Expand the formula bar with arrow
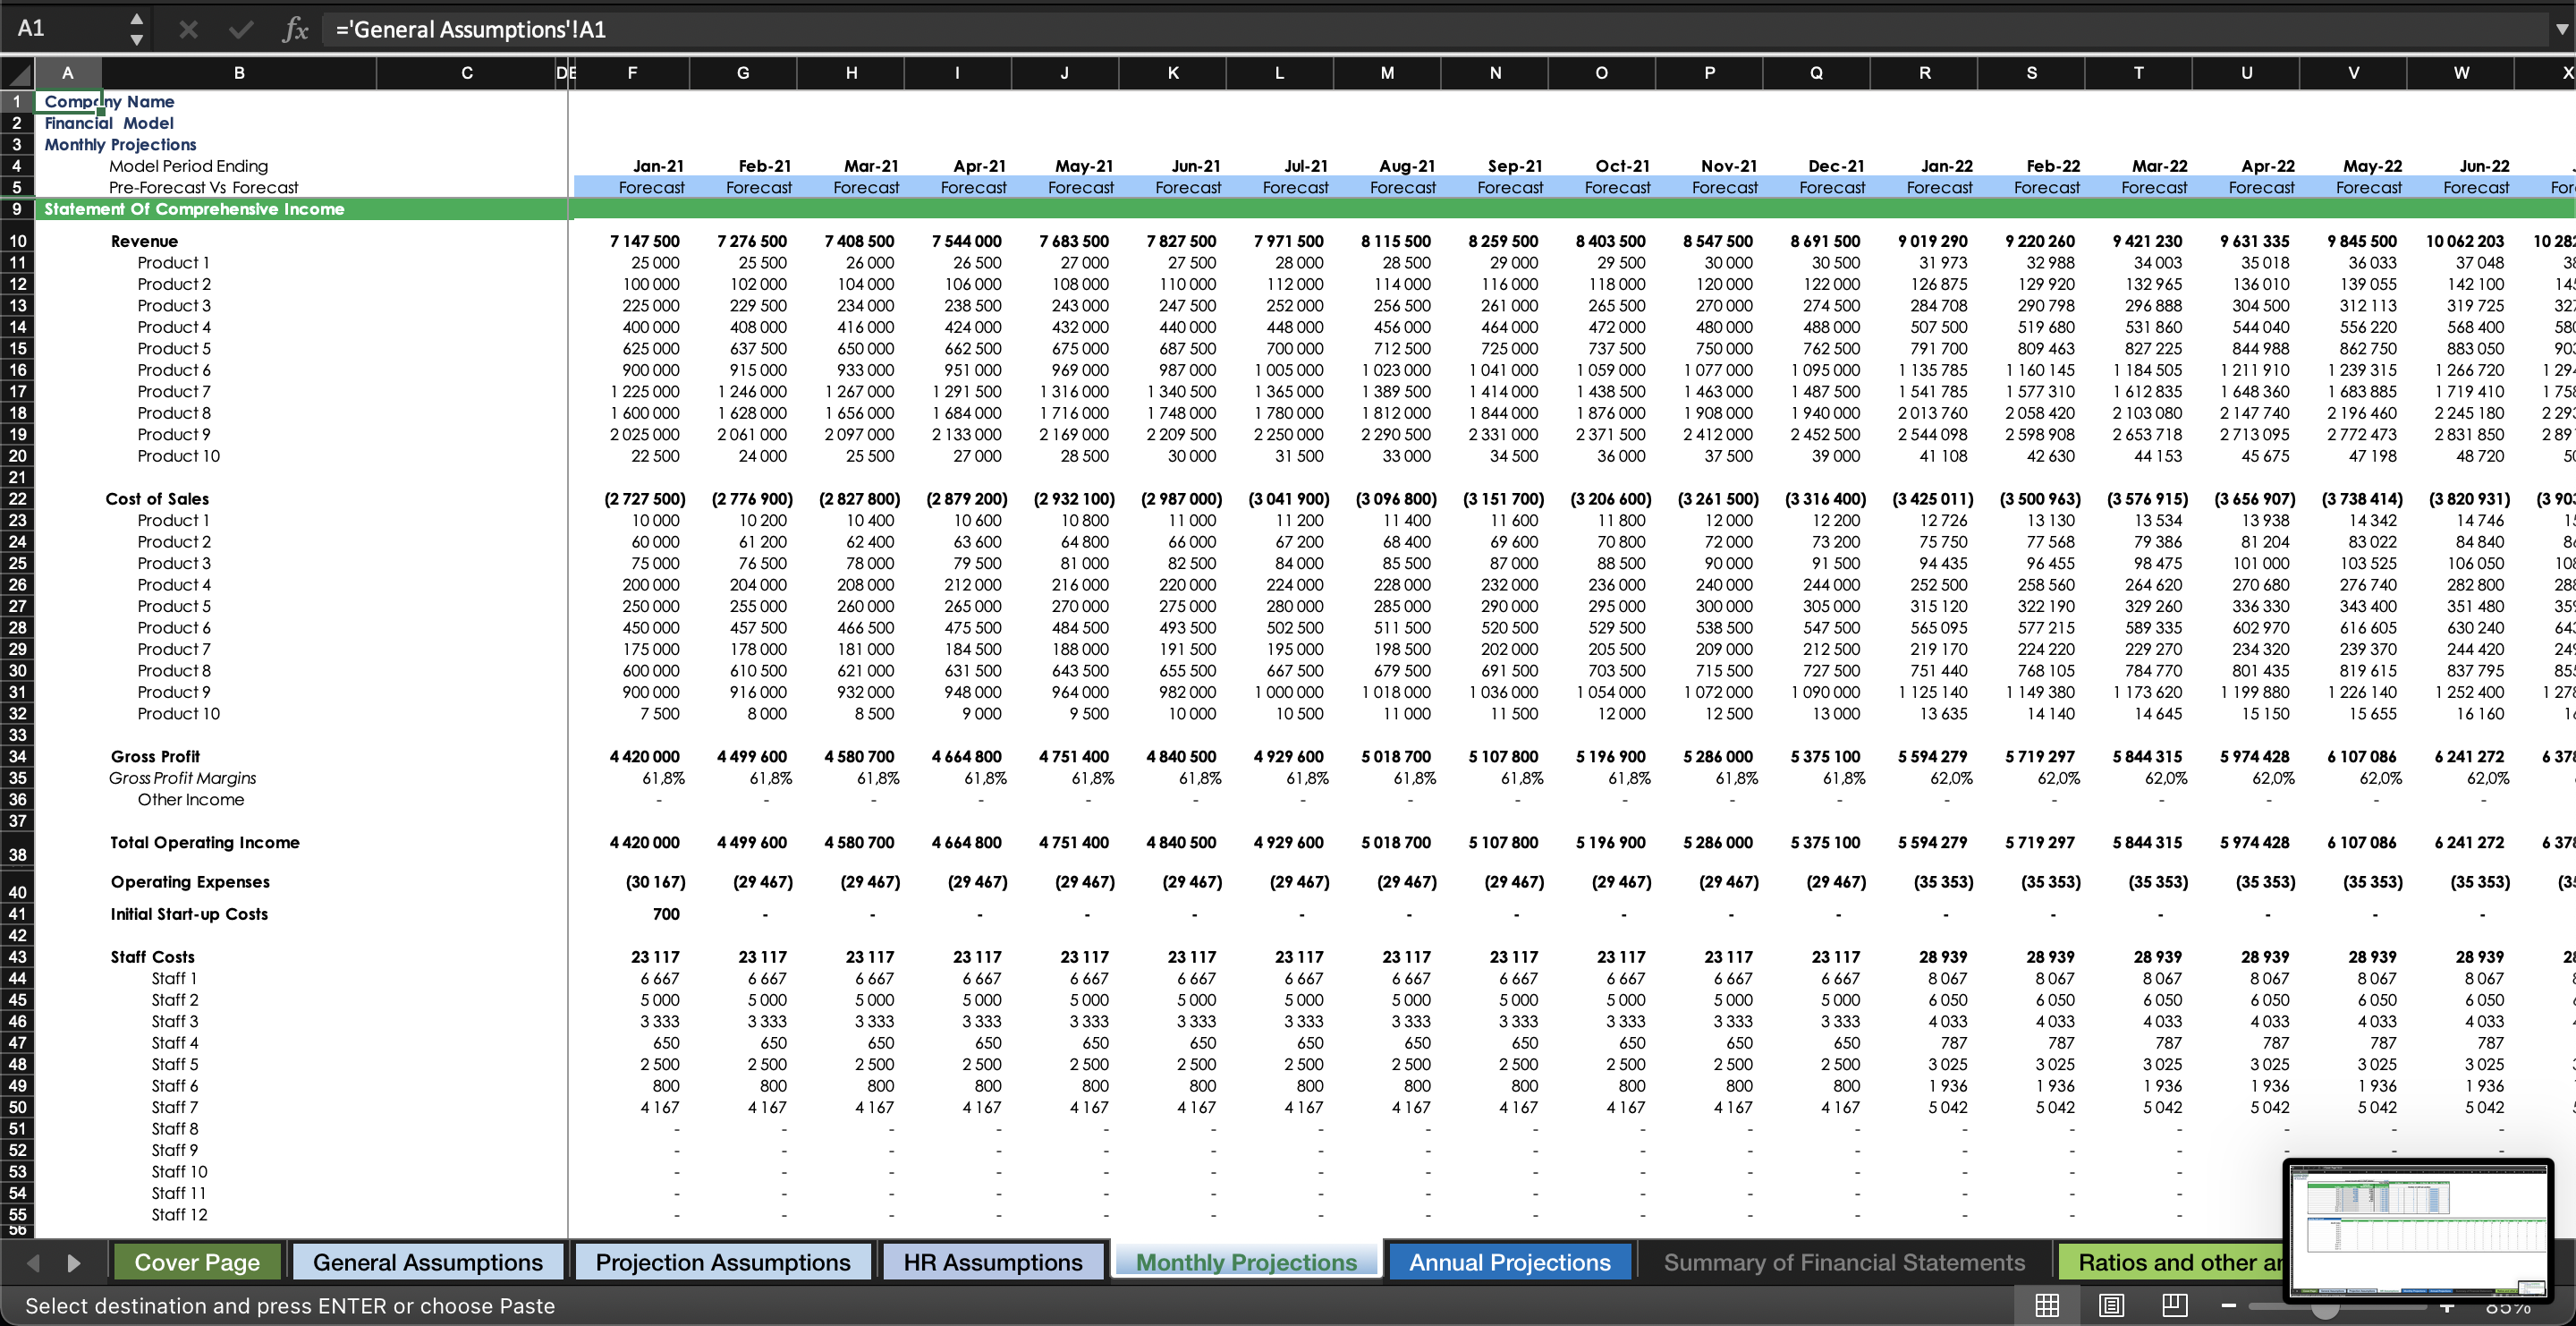Screen dimensions: 2576x1326 point(2561,29)
